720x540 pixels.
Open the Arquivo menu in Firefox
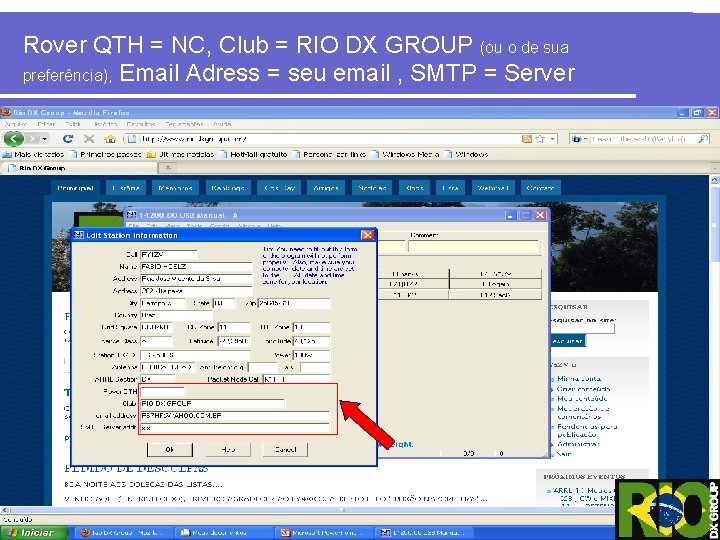(15, 124)
